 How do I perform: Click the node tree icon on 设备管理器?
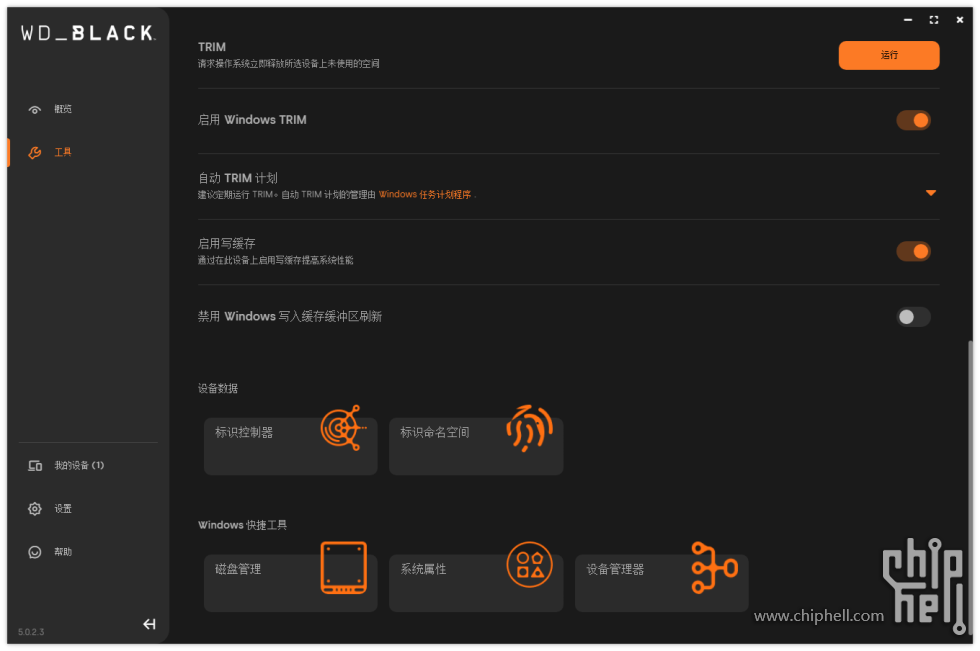click(714, 567)
